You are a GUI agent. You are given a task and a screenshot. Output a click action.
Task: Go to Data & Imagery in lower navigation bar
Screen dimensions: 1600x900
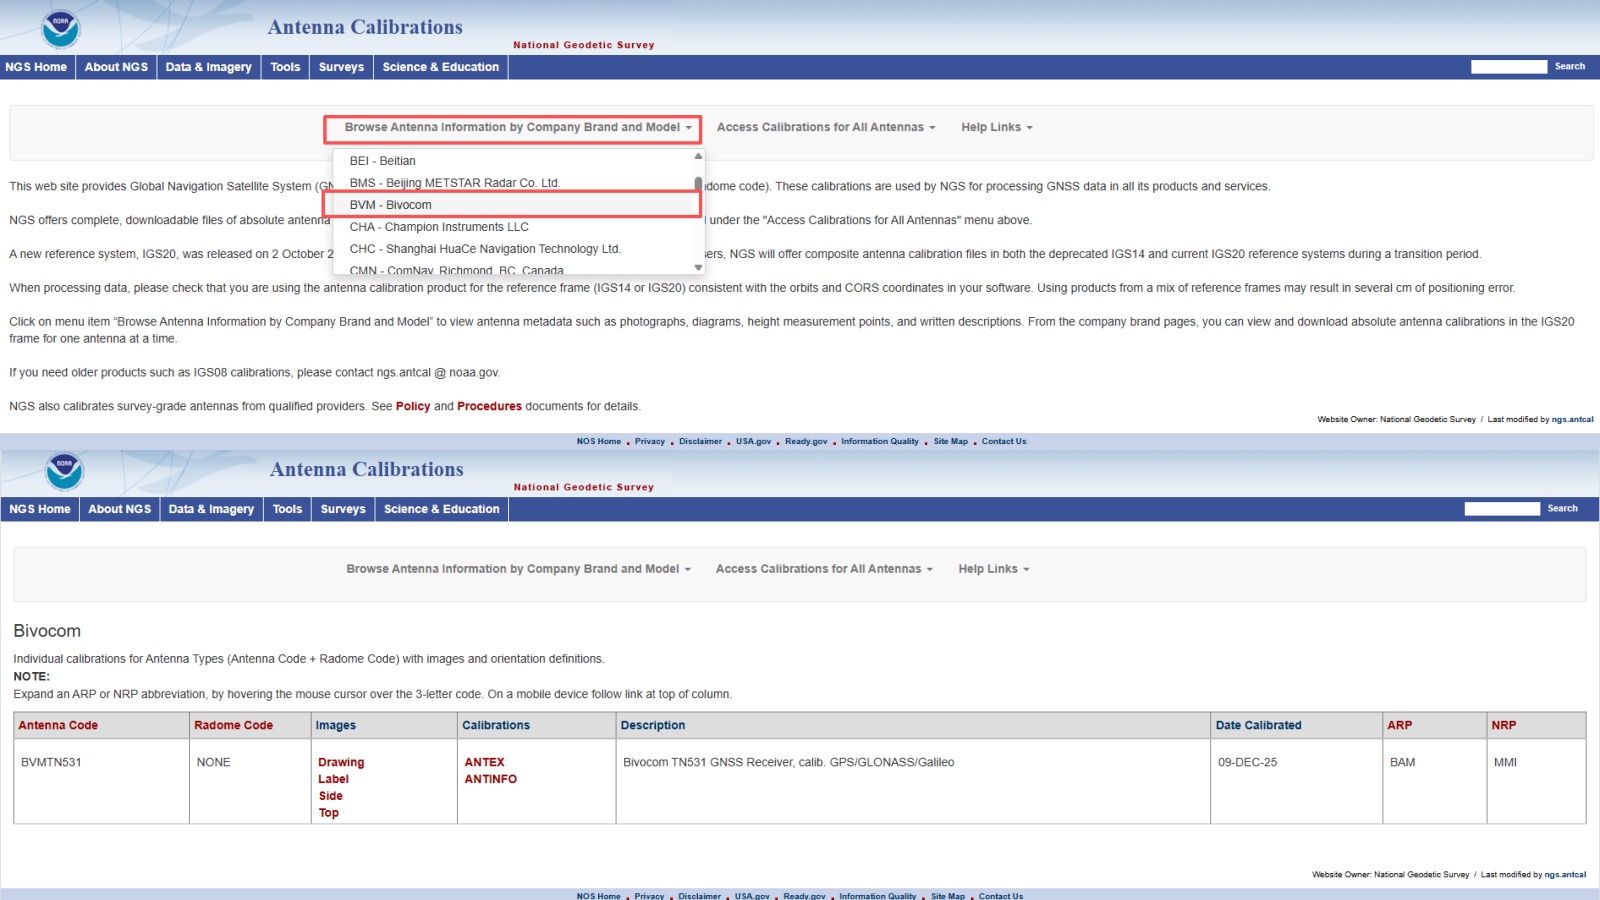[x=211, y=509]
